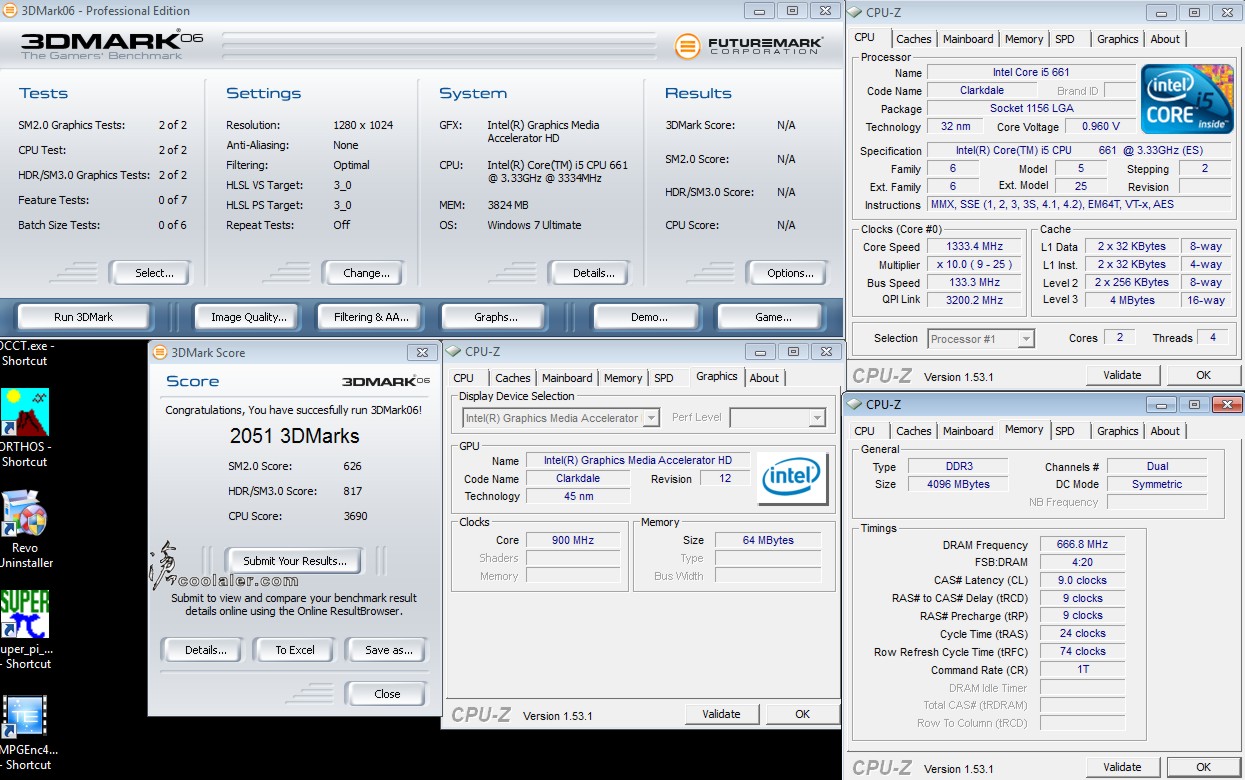Open Mainboard tab in the Processor CPU-Z window
Image resolution: width=1245 pixels, height=780 pixels.
click(x=968, y=39)
